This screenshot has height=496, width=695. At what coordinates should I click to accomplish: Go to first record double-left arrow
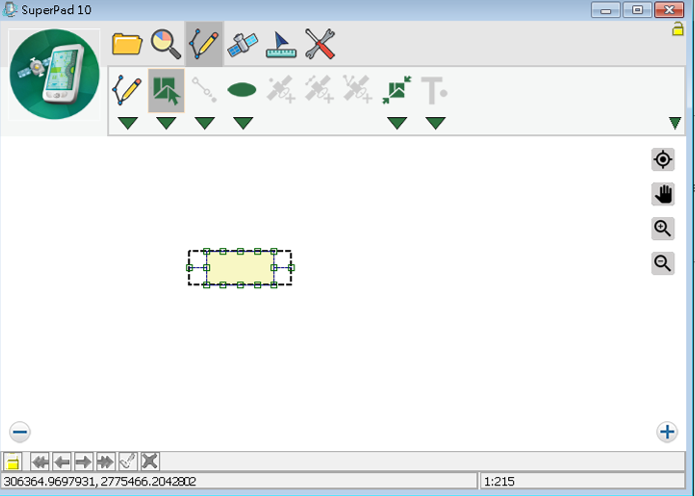[40, 461]
